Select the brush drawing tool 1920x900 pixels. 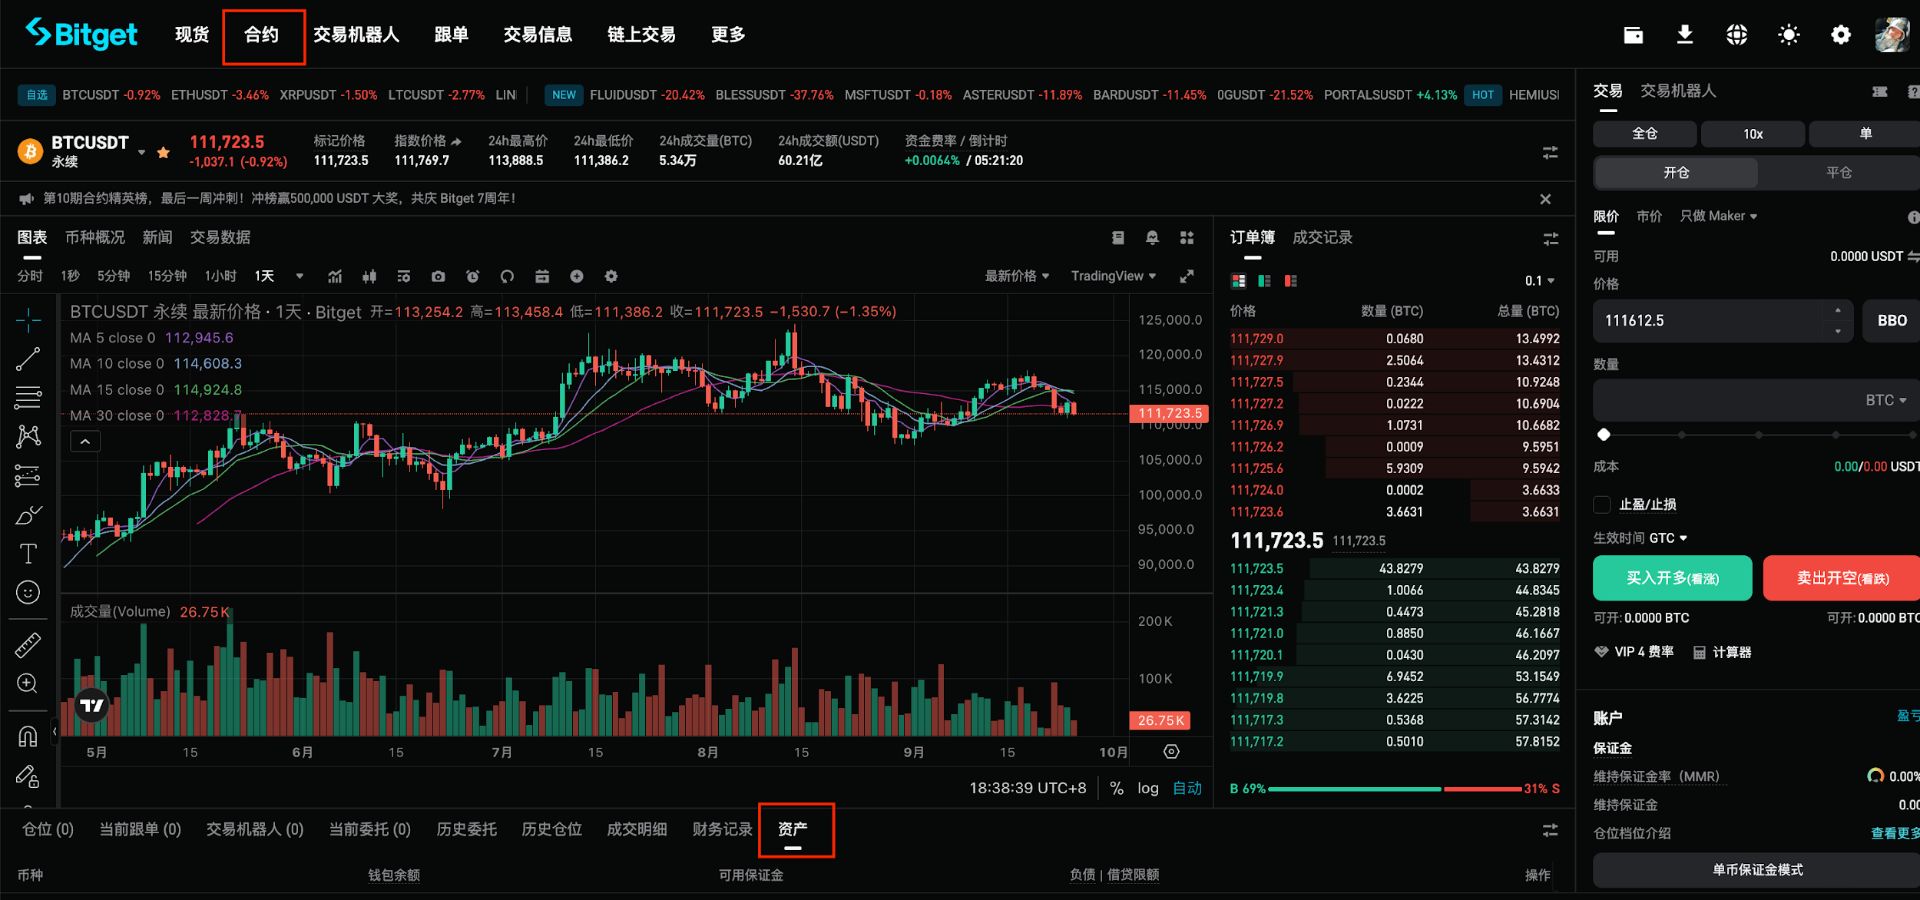click(28, 515)
